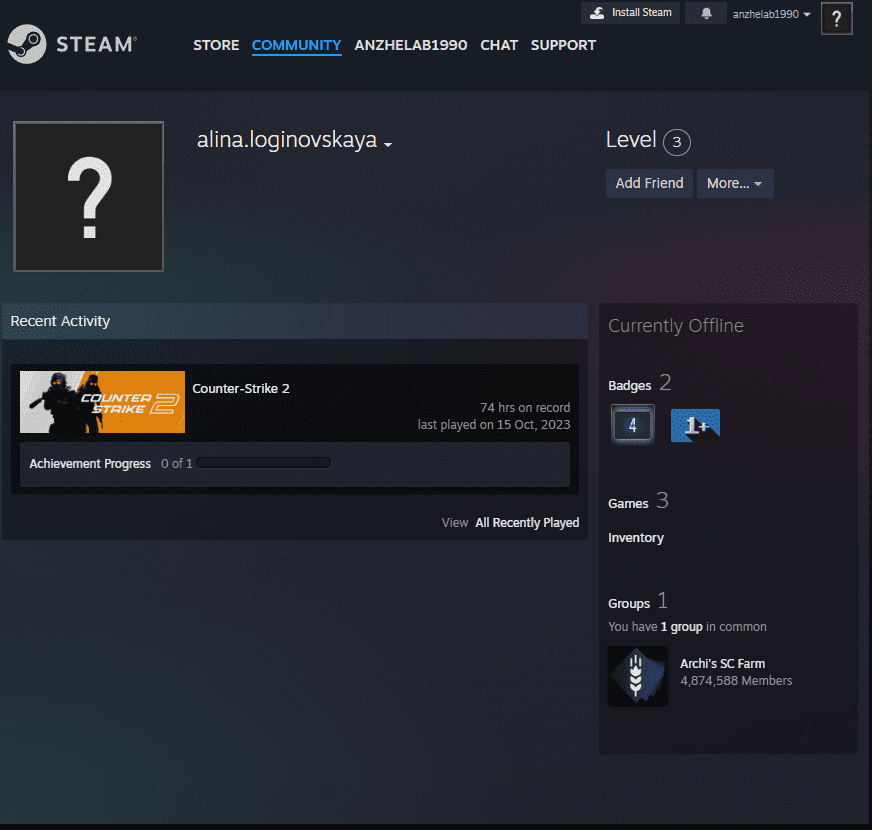This screenshot has height=830, width=872.
Task: View the level 4 badge
Action: click(x=632, y=424)
